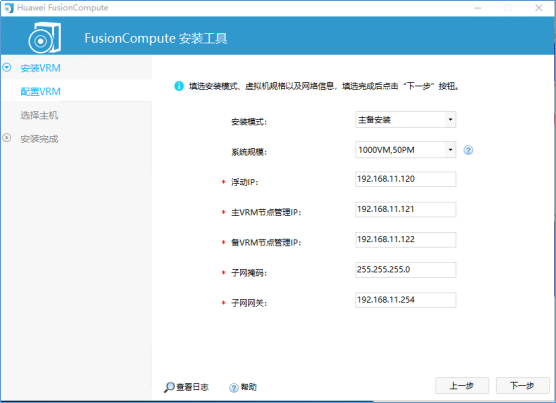Image resolution: width=556 pixels, height=403 pixels.
Task: Click the 上一步 button
Action: 462,385
